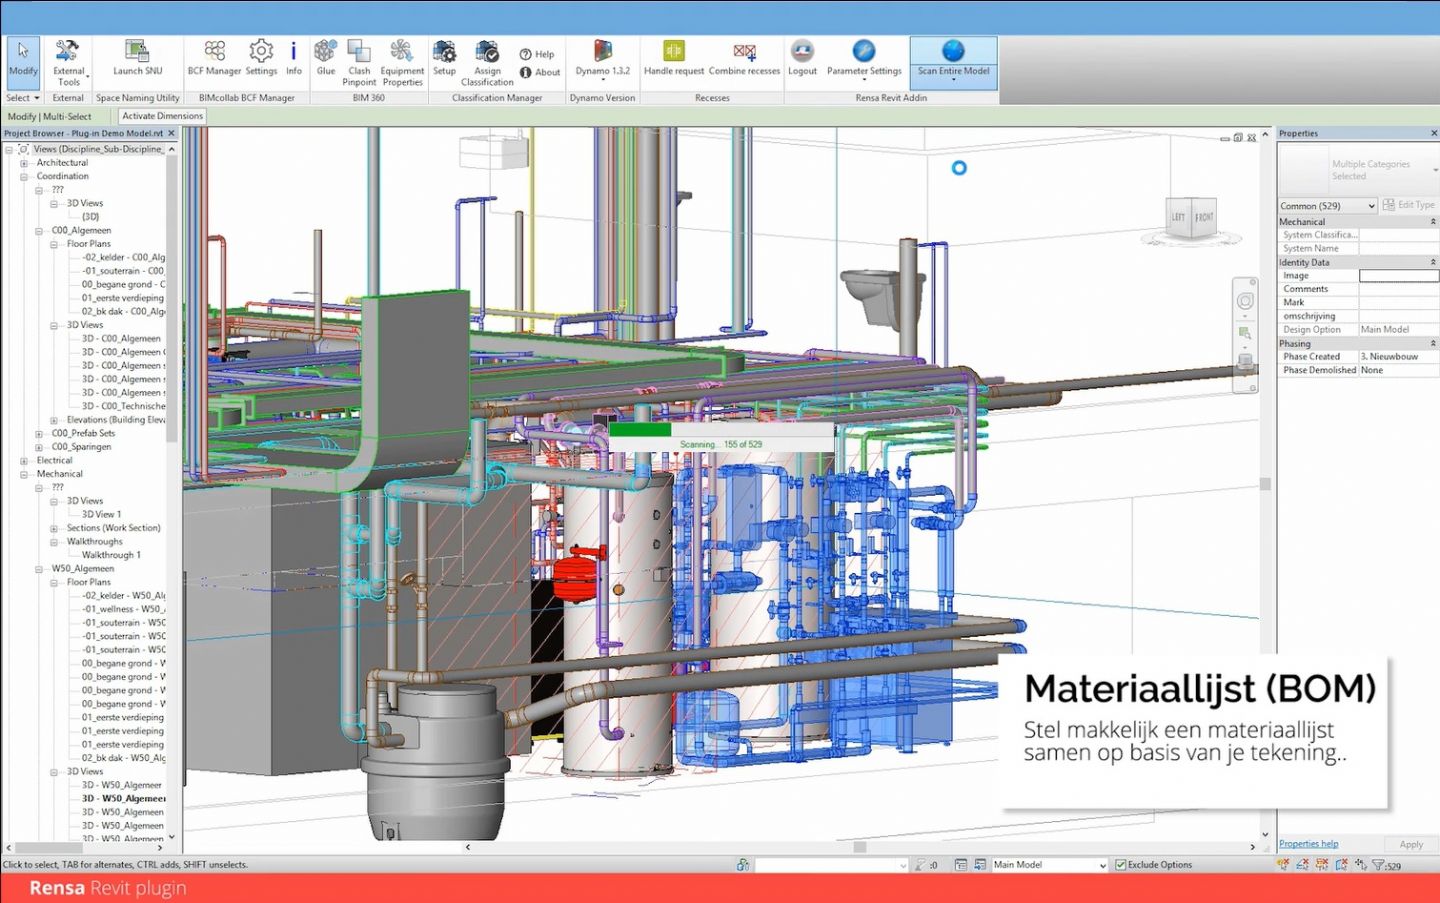Open the Common (529) category filter dropdown

1328,206
